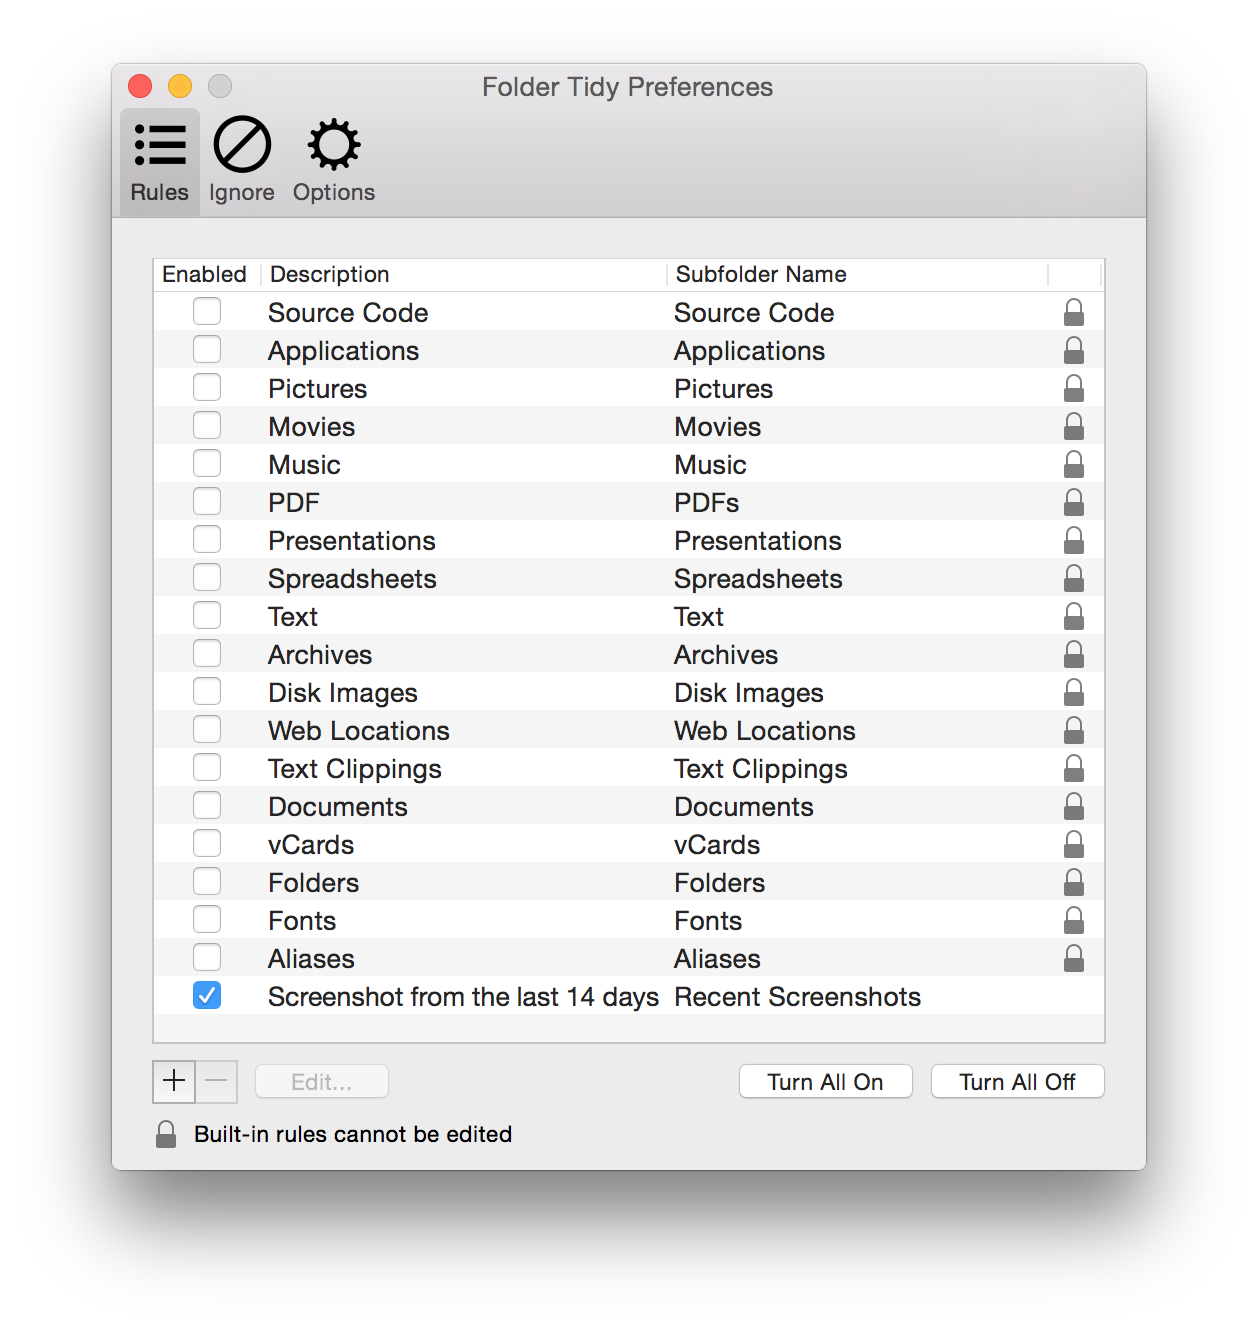
Task: Select the 'Disk Images' description text
Action: click(x=343, y=693)
